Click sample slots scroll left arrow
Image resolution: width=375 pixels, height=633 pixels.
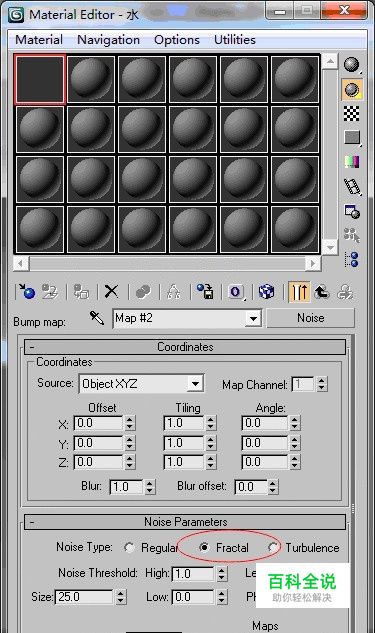coord(21,264)
